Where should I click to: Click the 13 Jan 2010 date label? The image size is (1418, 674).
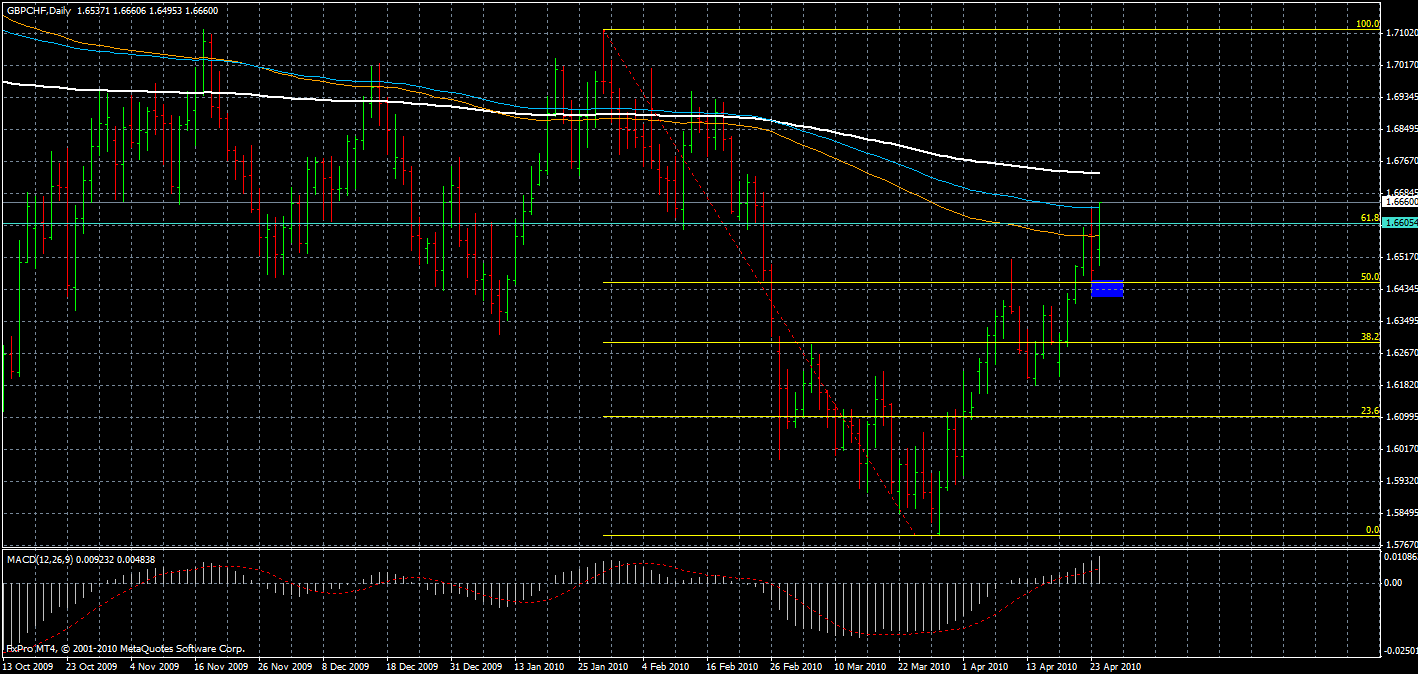(540, 666)
